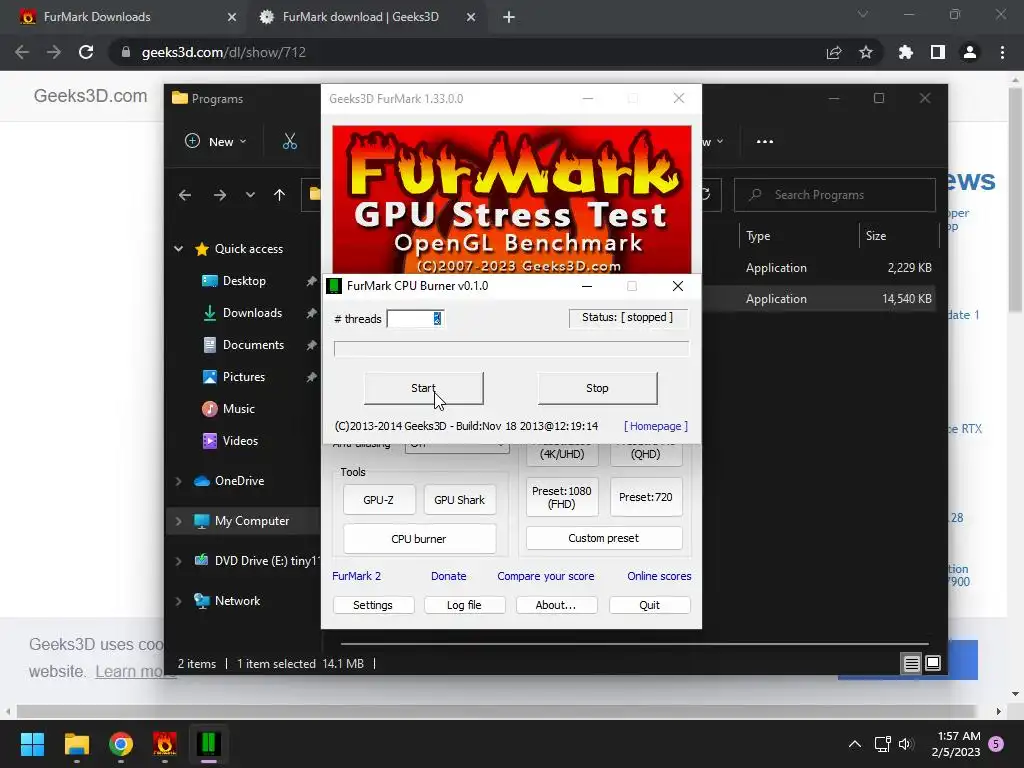This screenshot has height=768, width=1024.
Task: Launch GPU Shark tool
Action: pyautogui.click(x=459, y=500)
